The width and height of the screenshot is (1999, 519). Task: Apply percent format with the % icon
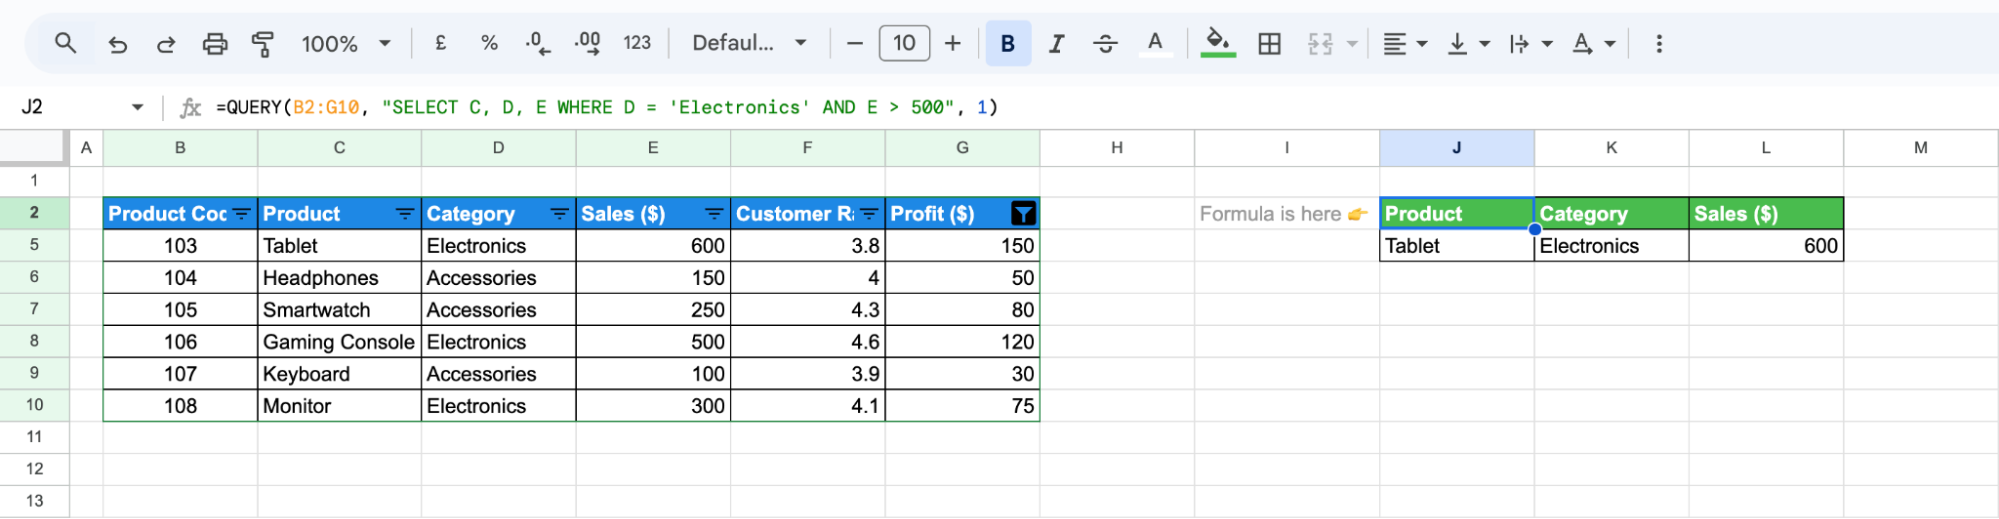pos(489,43)
